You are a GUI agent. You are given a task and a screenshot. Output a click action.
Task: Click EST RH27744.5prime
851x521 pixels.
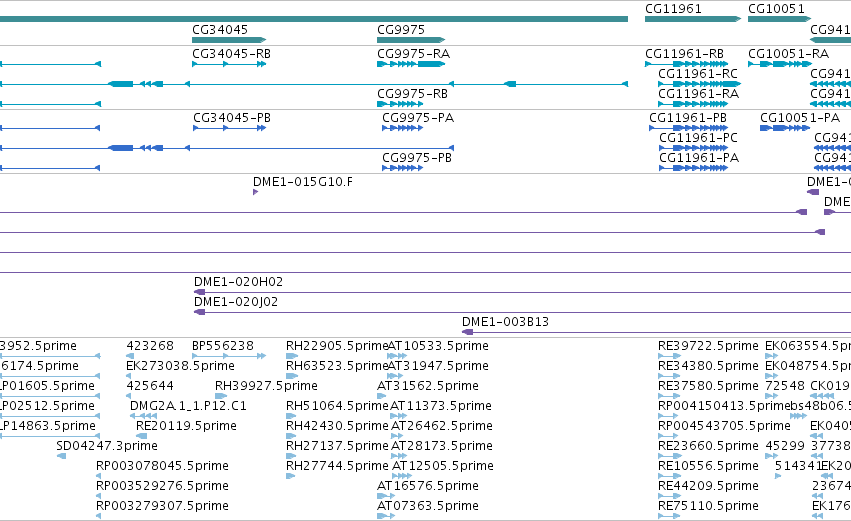pos(337,466)
